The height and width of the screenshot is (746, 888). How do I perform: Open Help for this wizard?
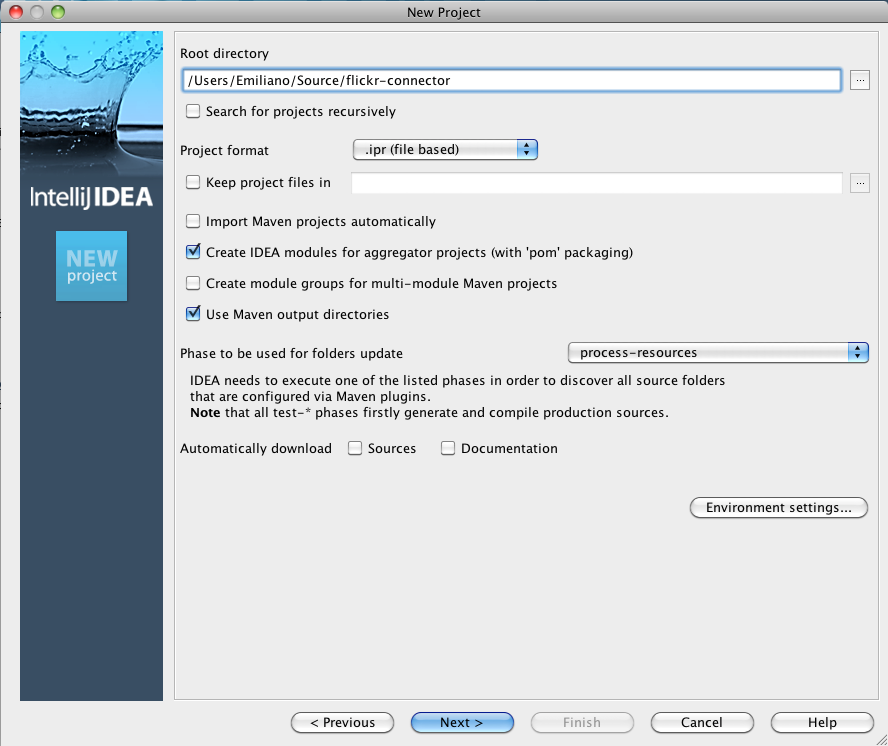[x=822, y=723]
